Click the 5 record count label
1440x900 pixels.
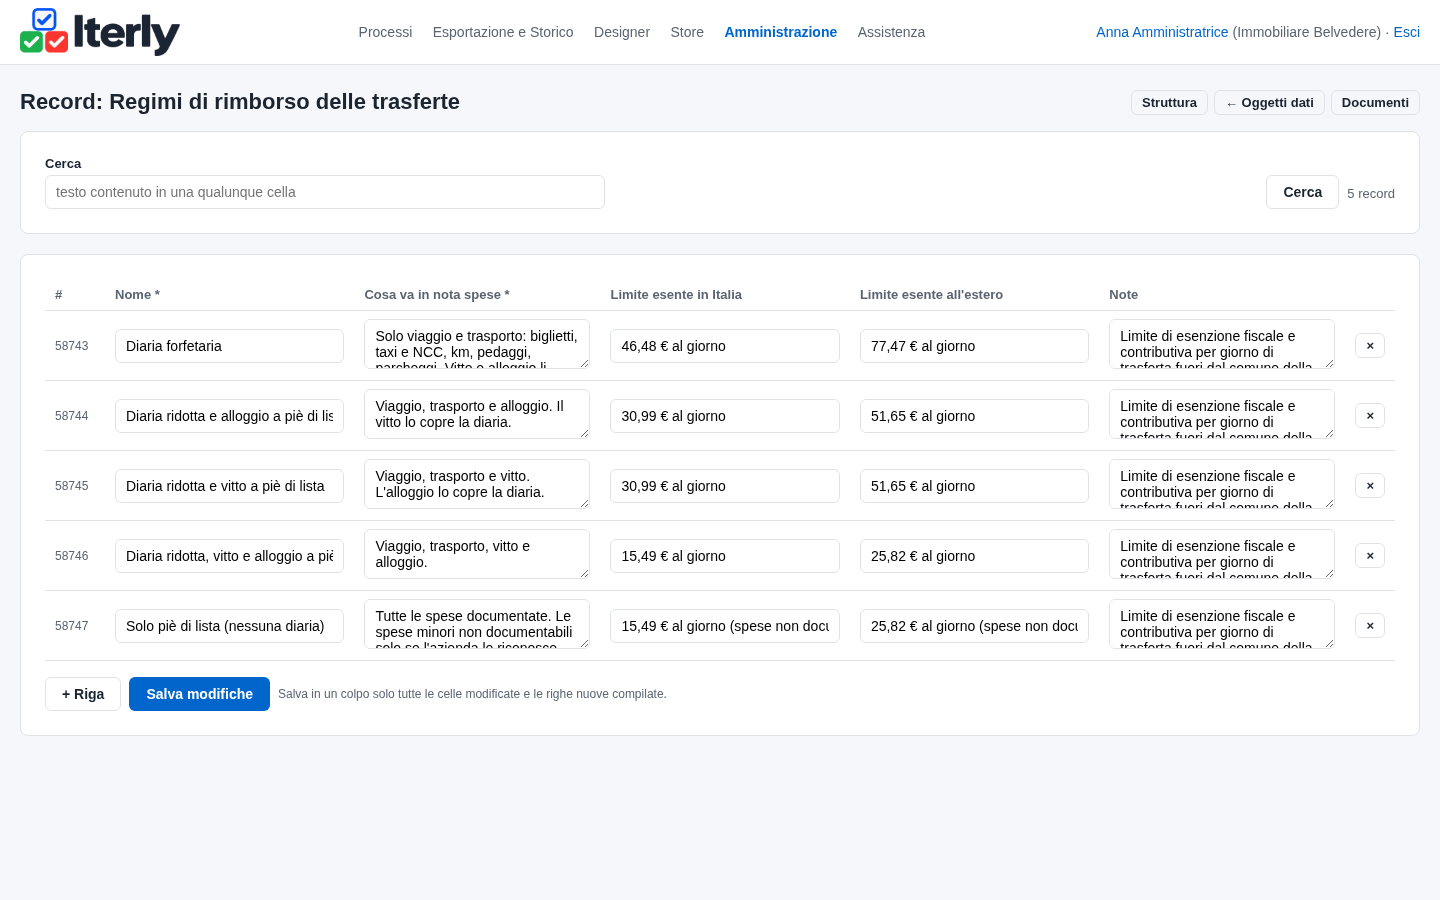pyautogui.click(x=1370, y=194)
